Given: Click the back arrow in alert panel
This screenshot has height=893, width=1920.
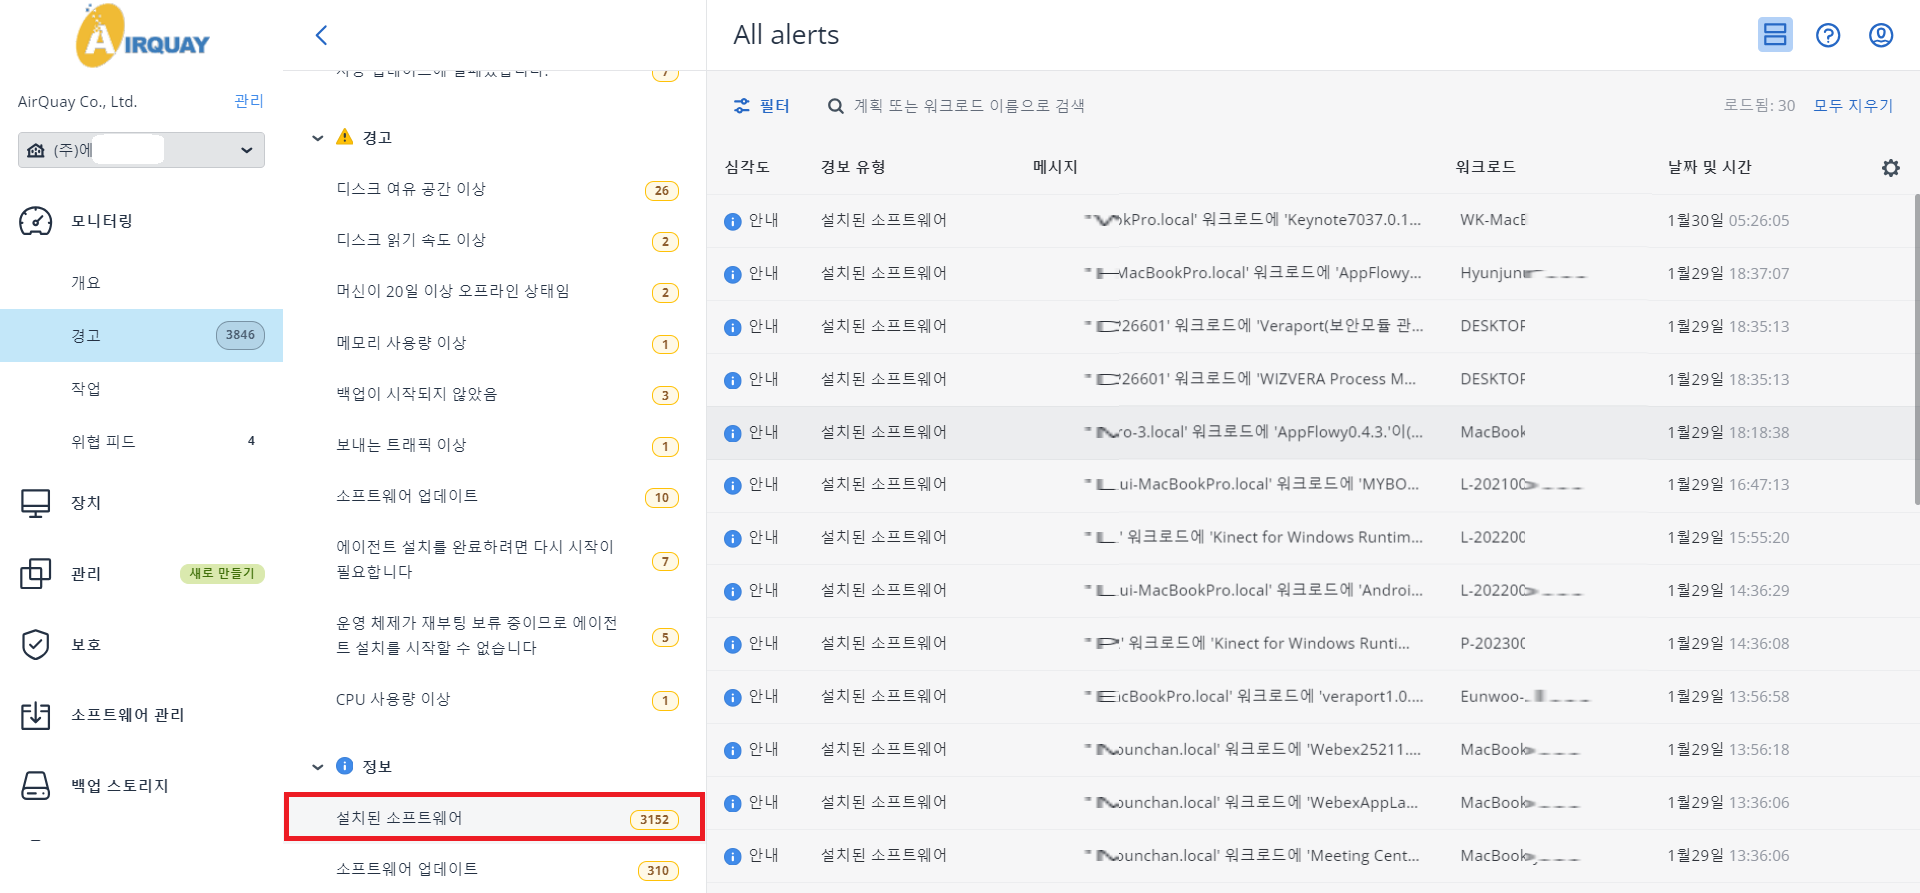Looking at the screenshot, I should [321, 35].
